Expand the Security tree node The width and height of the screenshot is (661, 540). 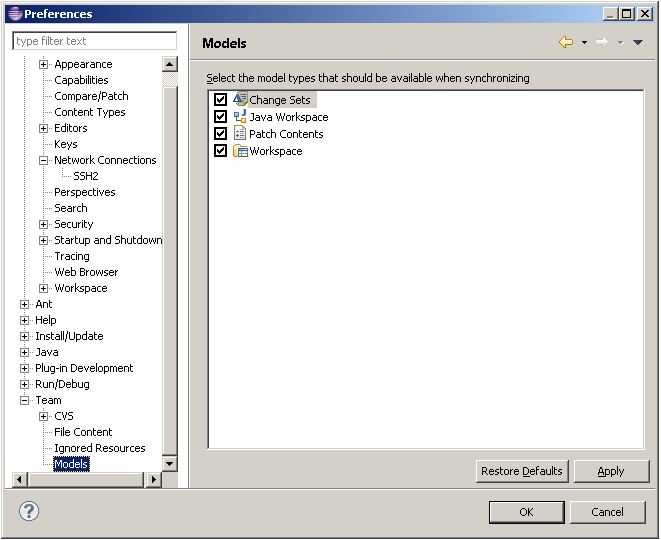click(x=43, y=225)
